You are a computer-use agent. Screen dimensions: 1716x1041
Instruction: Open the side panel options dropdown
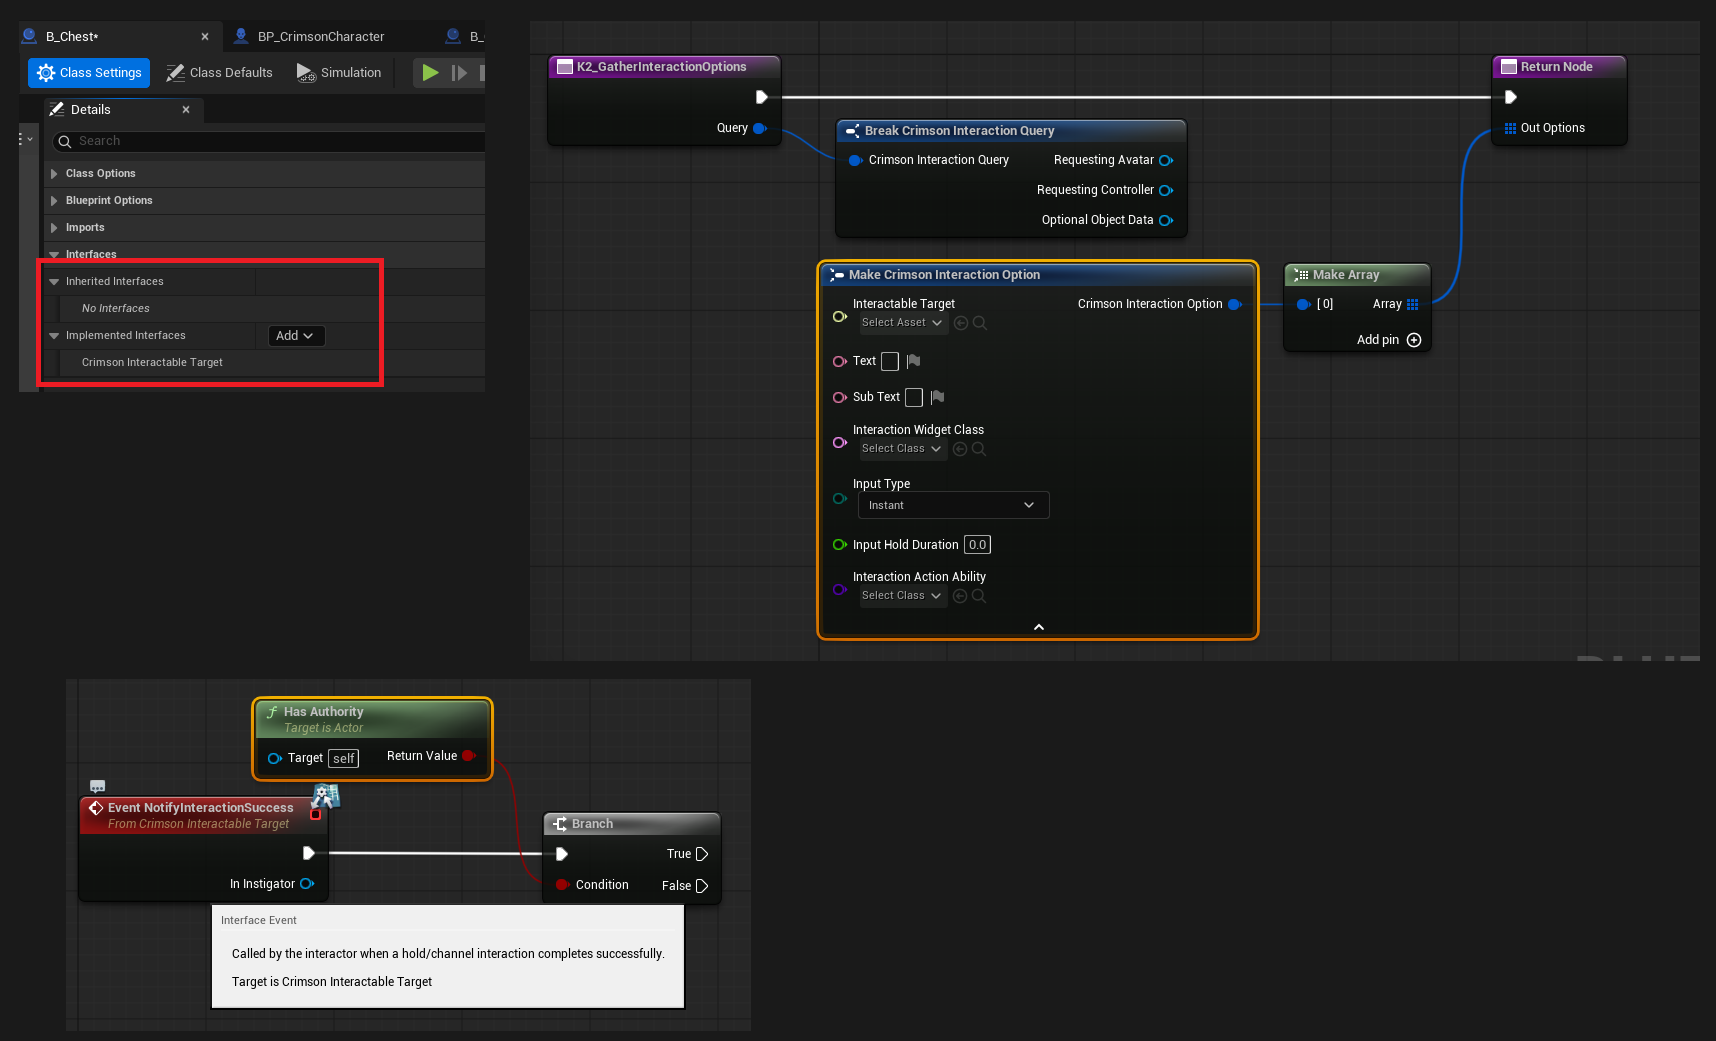(26, 139)
